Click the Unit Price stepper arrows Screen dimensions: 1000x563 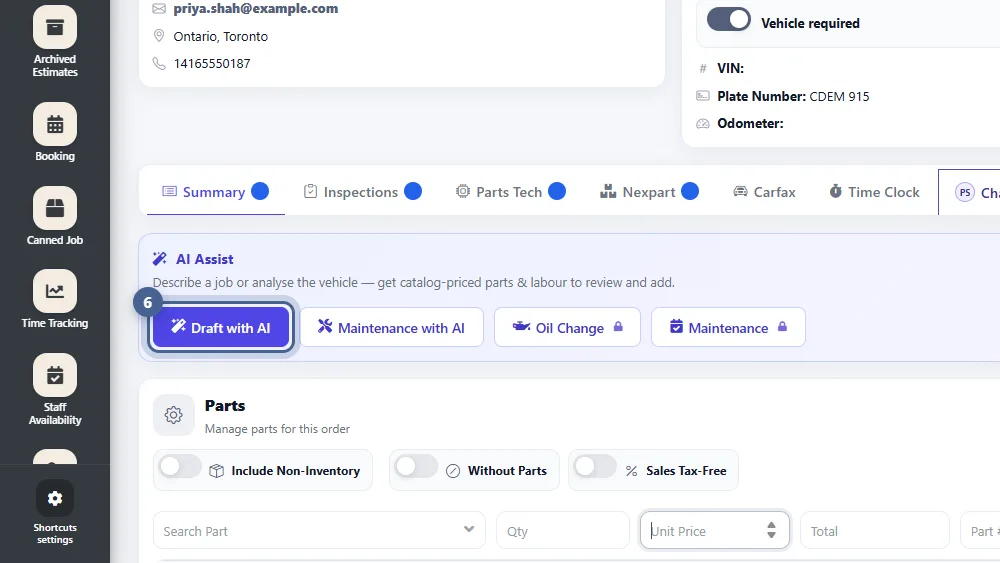pyautogui.click(x=771, y=530)
